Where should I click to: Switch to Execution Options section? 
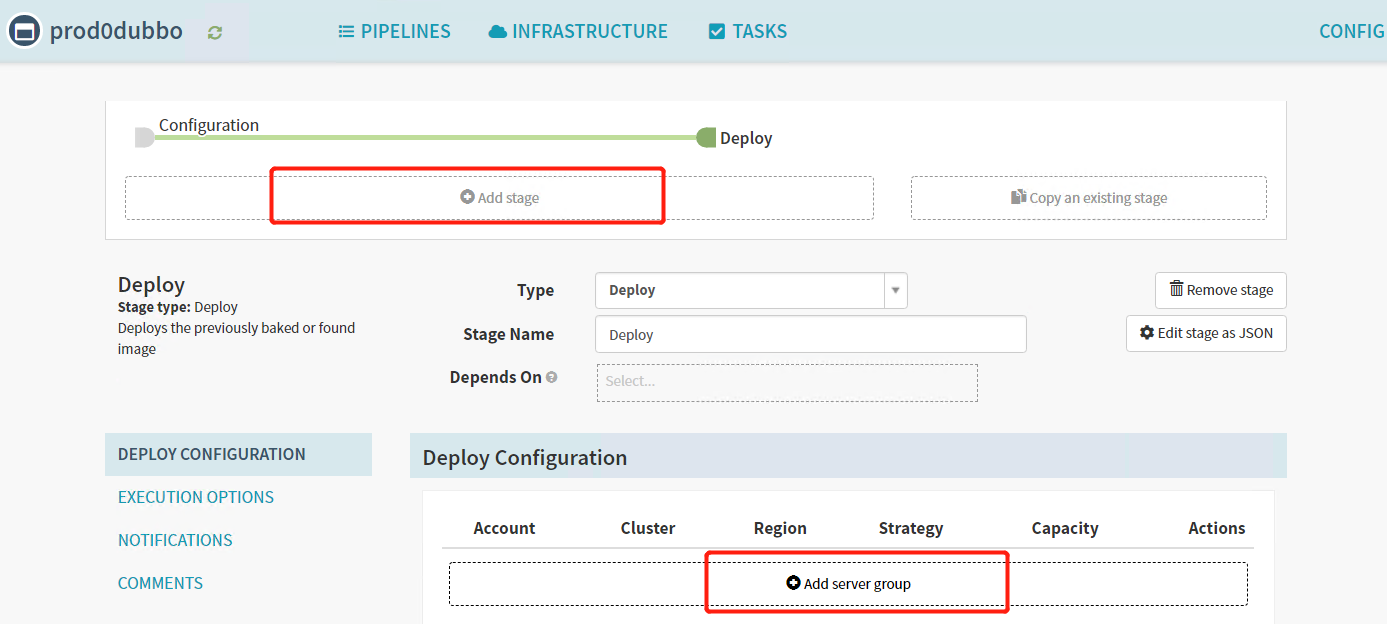click(196, 497)
